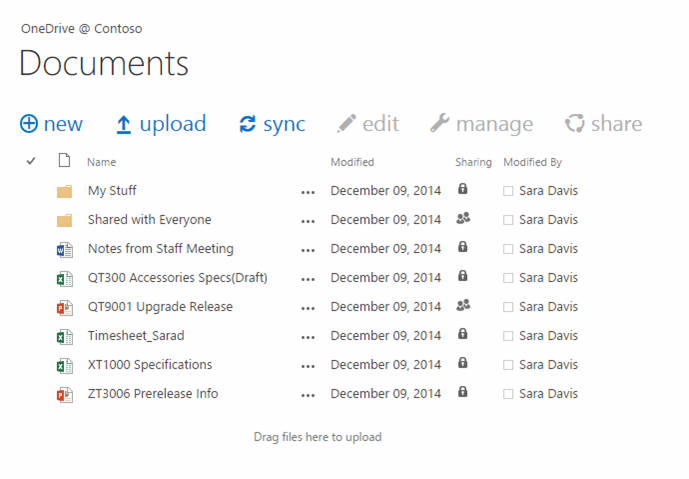
Task: Click the new document command
Action: point(52,124)
